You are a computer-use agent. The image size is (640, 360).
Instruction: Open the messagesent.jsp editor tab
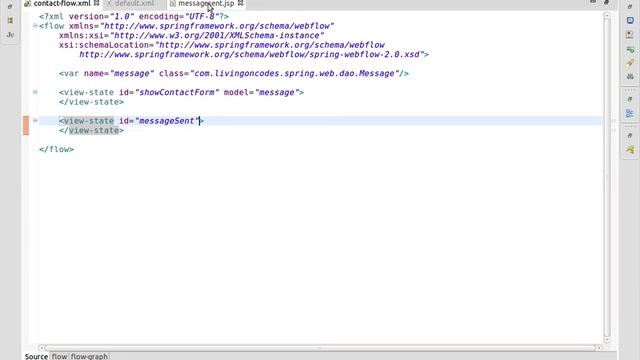coord(206,3)
